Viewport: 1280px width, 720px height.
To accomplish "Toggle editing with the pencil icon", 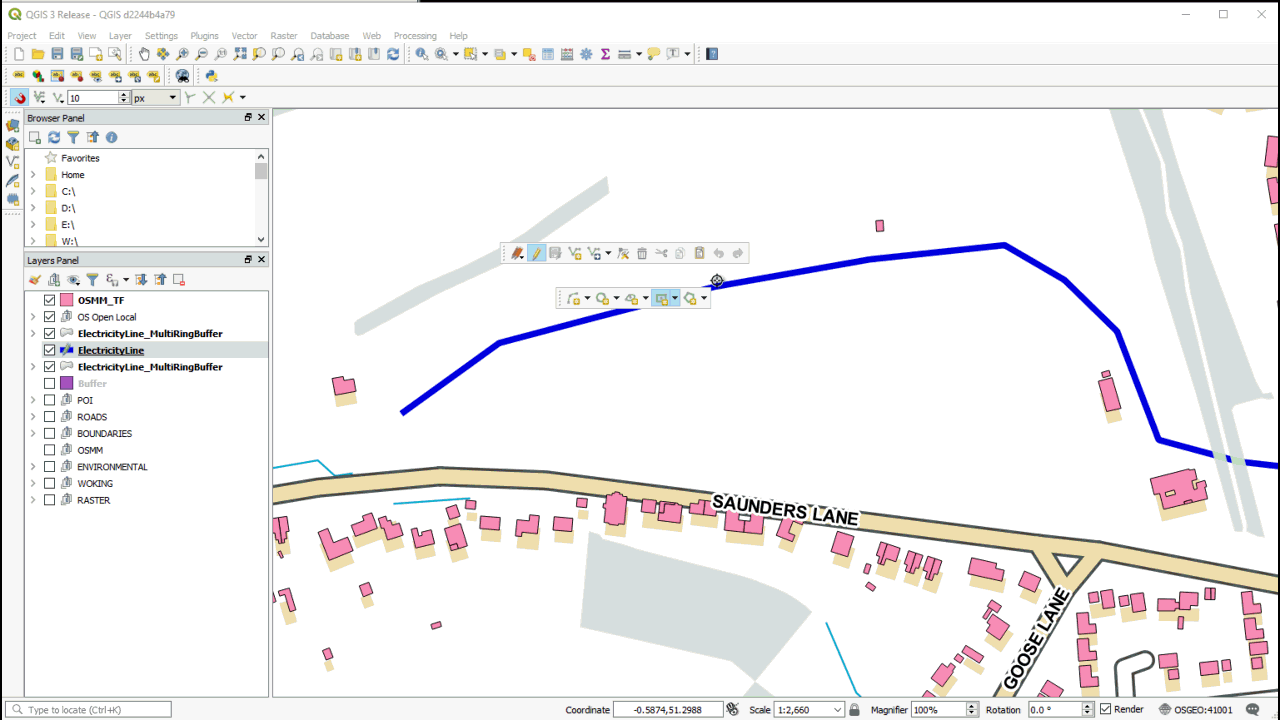I will [536, 254].
